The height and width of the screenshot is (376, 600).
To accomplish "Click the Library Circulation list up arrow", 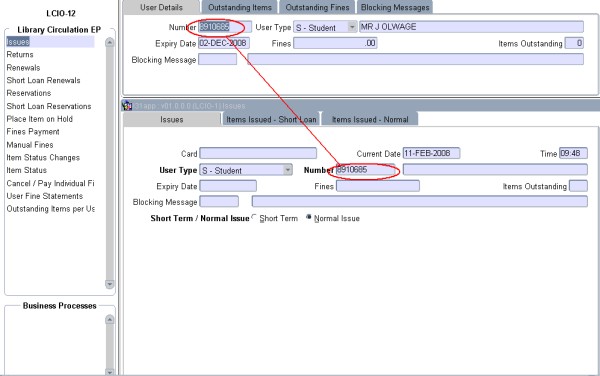I will [109, 42].
